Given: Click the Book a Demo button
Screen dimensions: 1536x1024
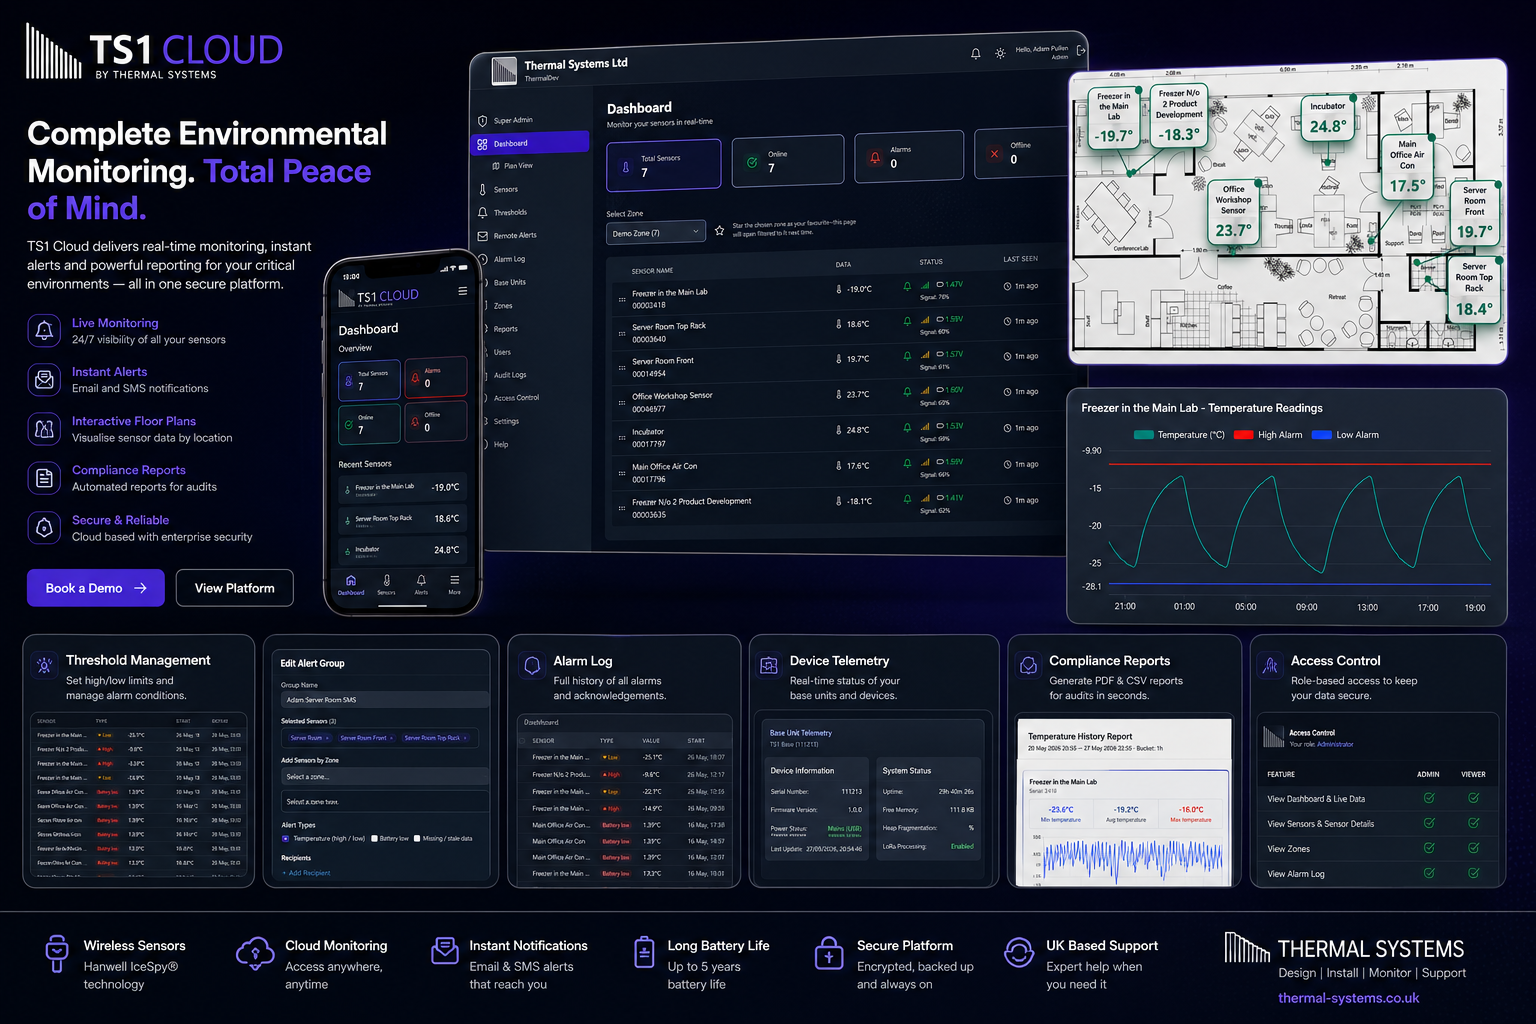Looking at the screenshot, I should (x=96, y=588).
